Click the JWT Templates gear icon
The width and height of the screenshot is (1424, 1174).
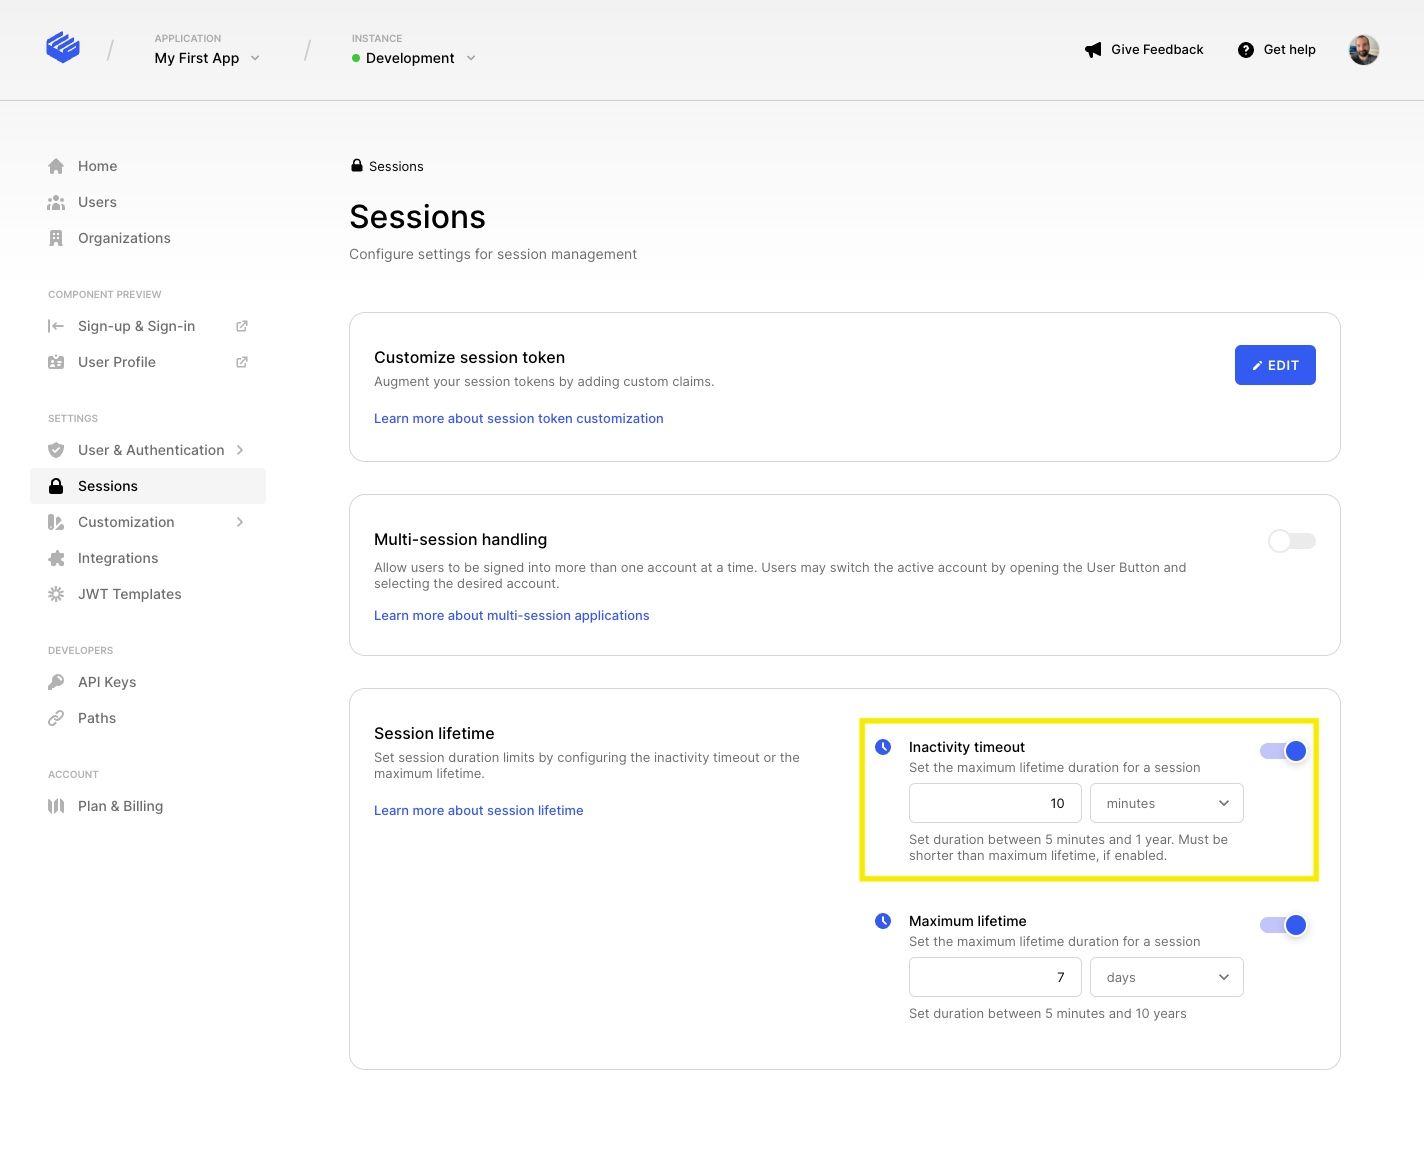(x=56, y=594)
